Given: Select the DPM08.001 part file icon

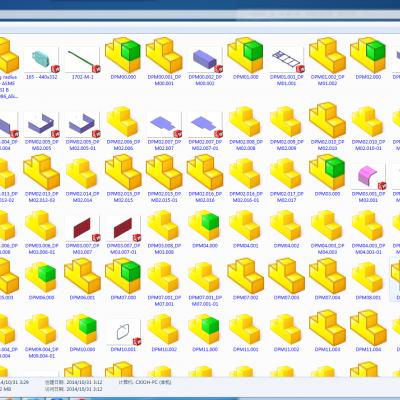Looking at the screenshot, I should (x=368, y=277).
